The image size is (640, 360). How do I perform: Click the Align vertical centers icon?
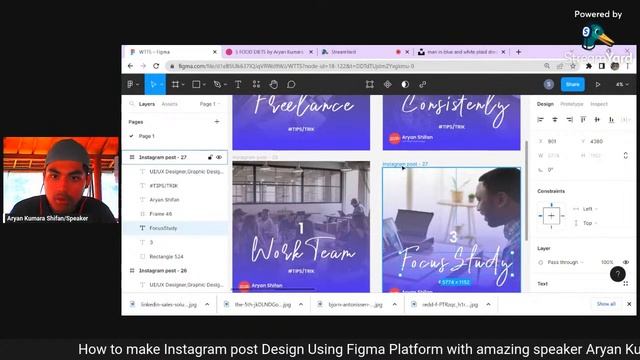(597, 120)
